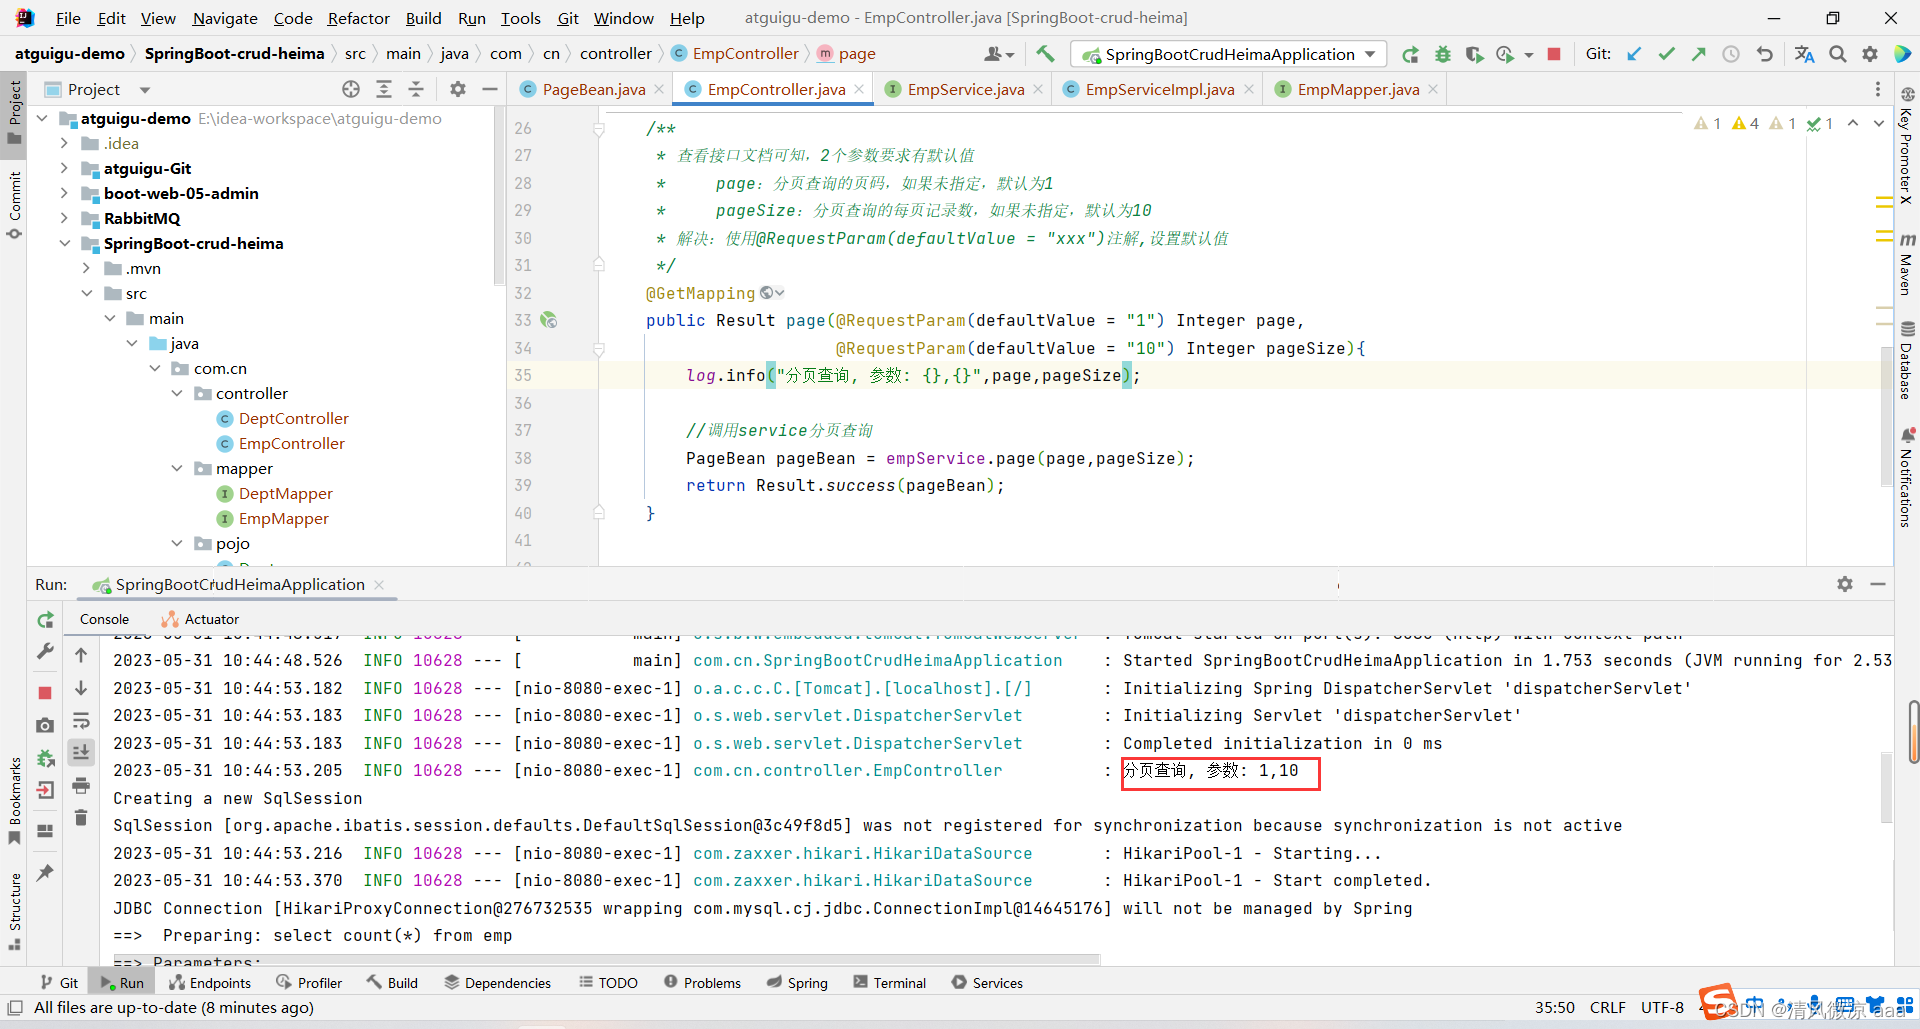
Task: Open the translate plugin icon
Action: [1804, 54]
